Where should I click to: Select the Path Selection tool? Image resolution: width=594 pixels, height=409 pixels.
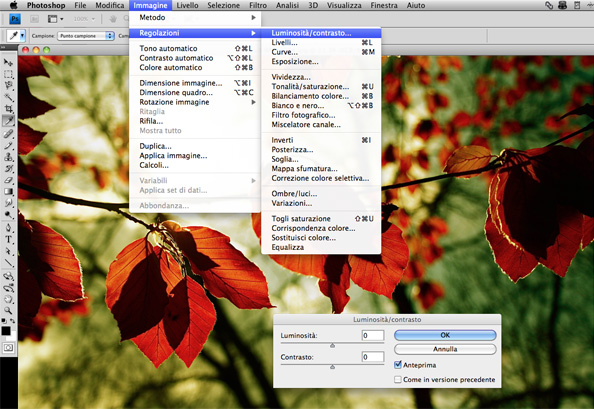click(8, 251)
